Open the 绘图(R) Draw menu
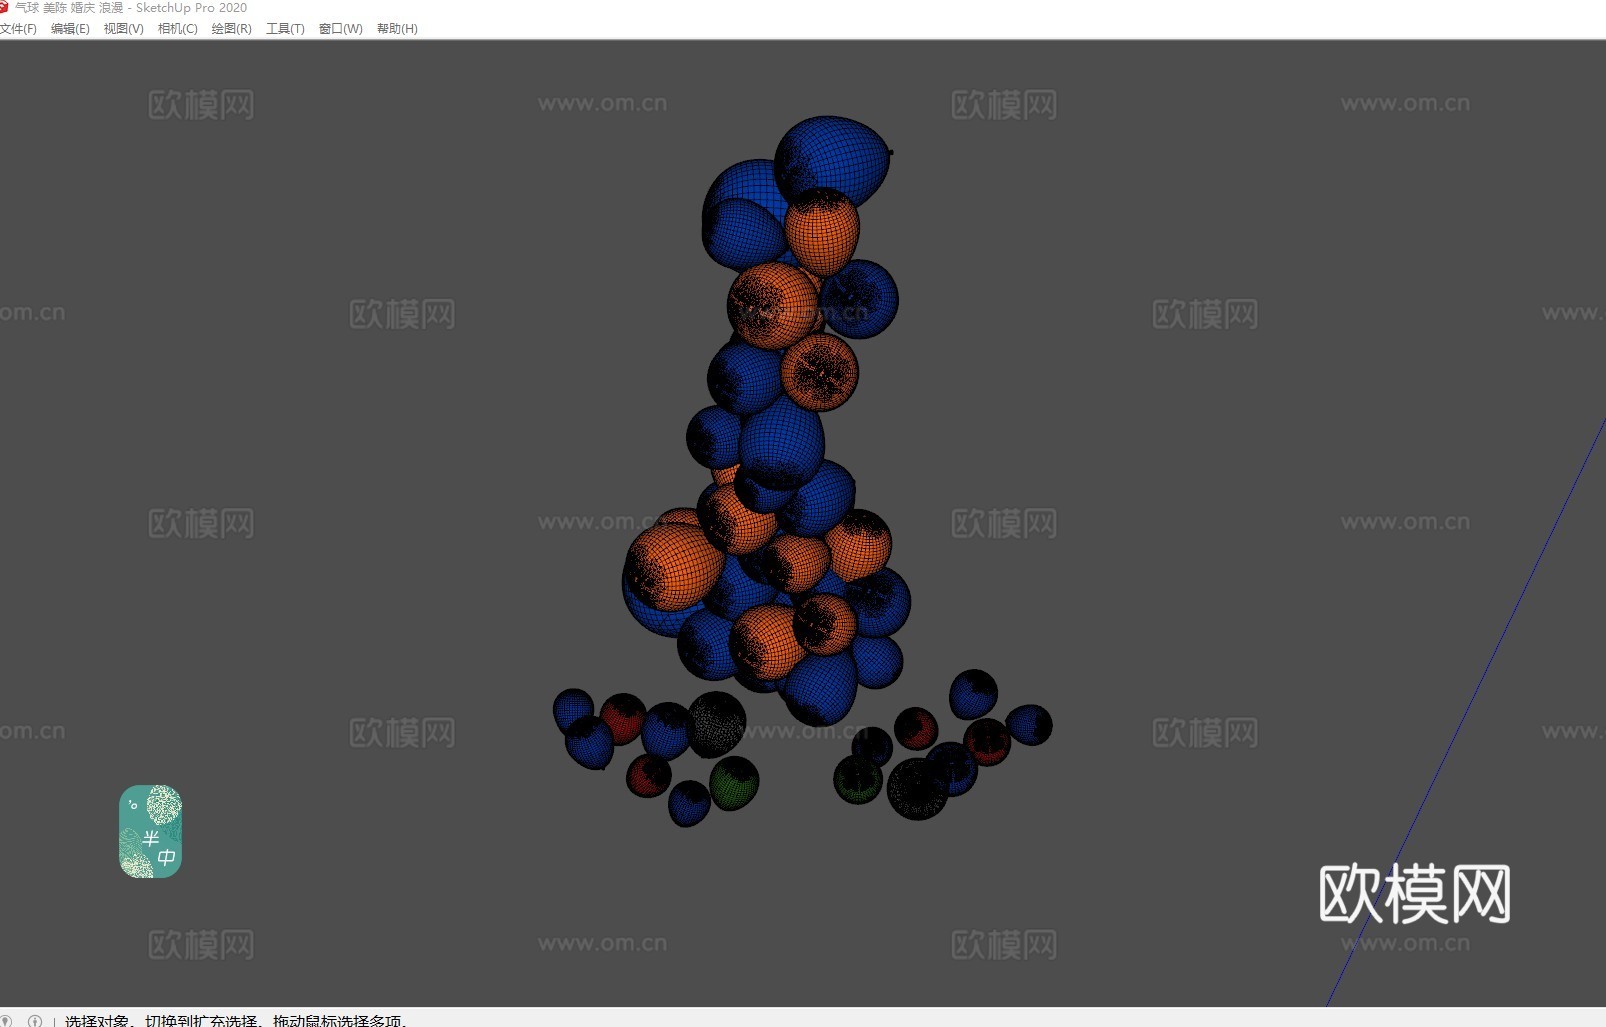The image size is (1606, 1027). (232, 29)
